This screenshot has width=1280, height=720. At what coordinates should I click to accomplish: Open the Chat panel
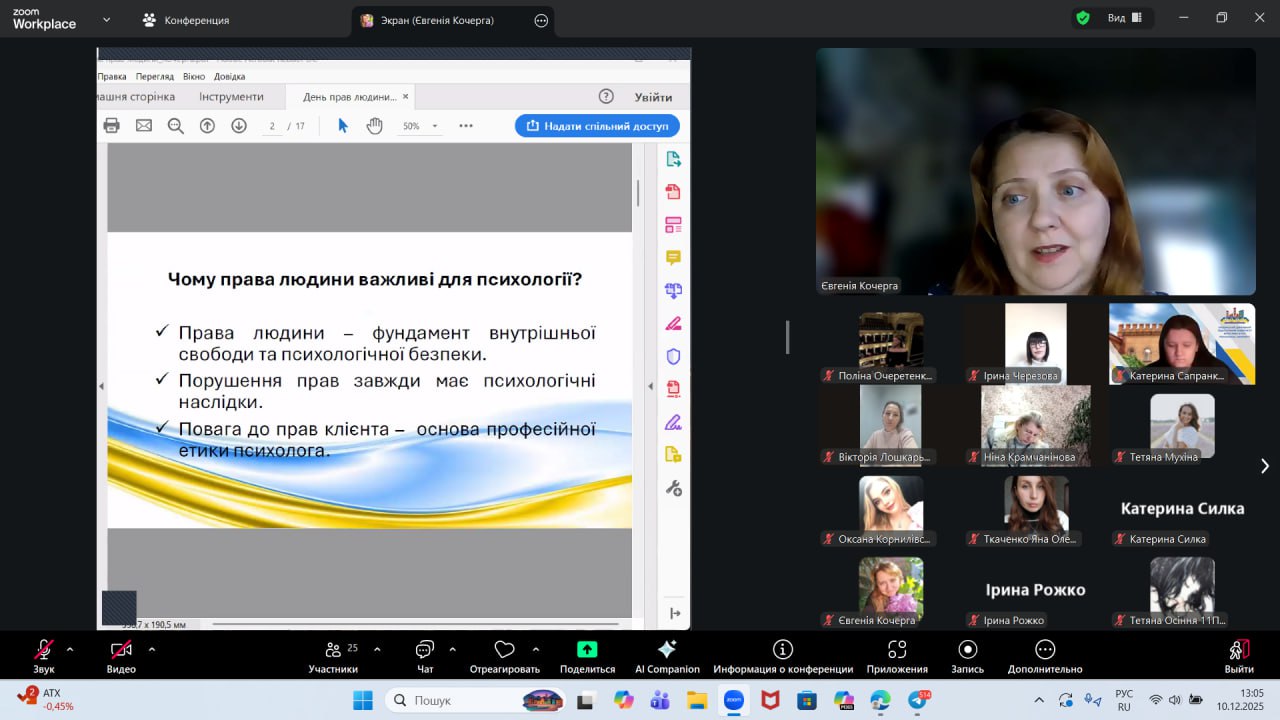pos(425,651)
